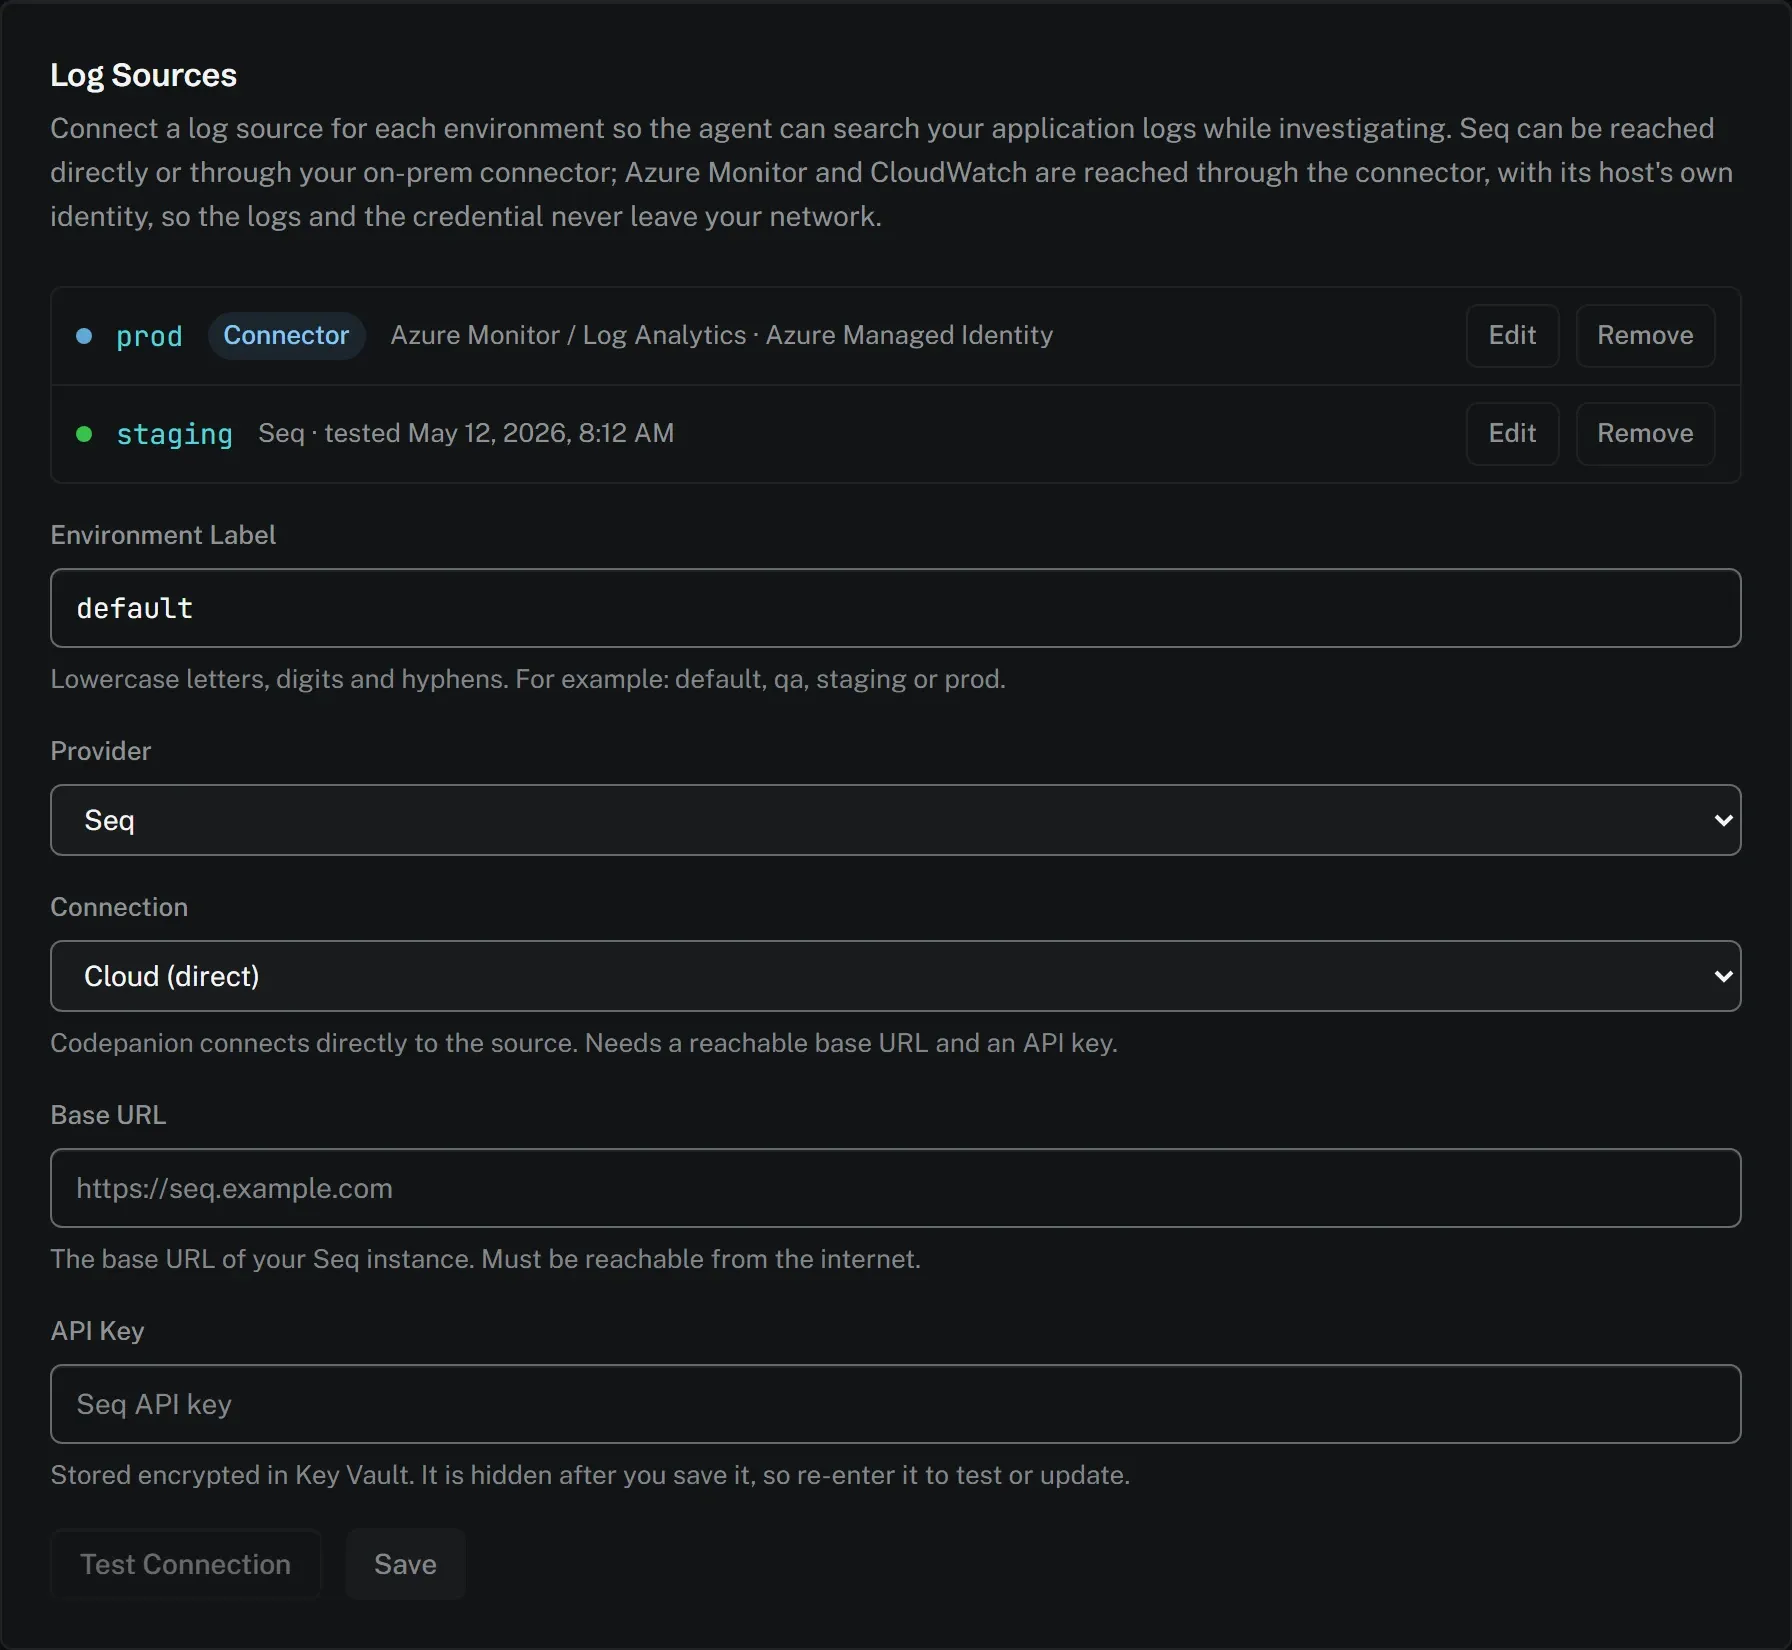This screenshot has width=1792, height=1650.
Task: Click the blue status dot beside prod
Action: pyautogui.click(x=84, y=336)
